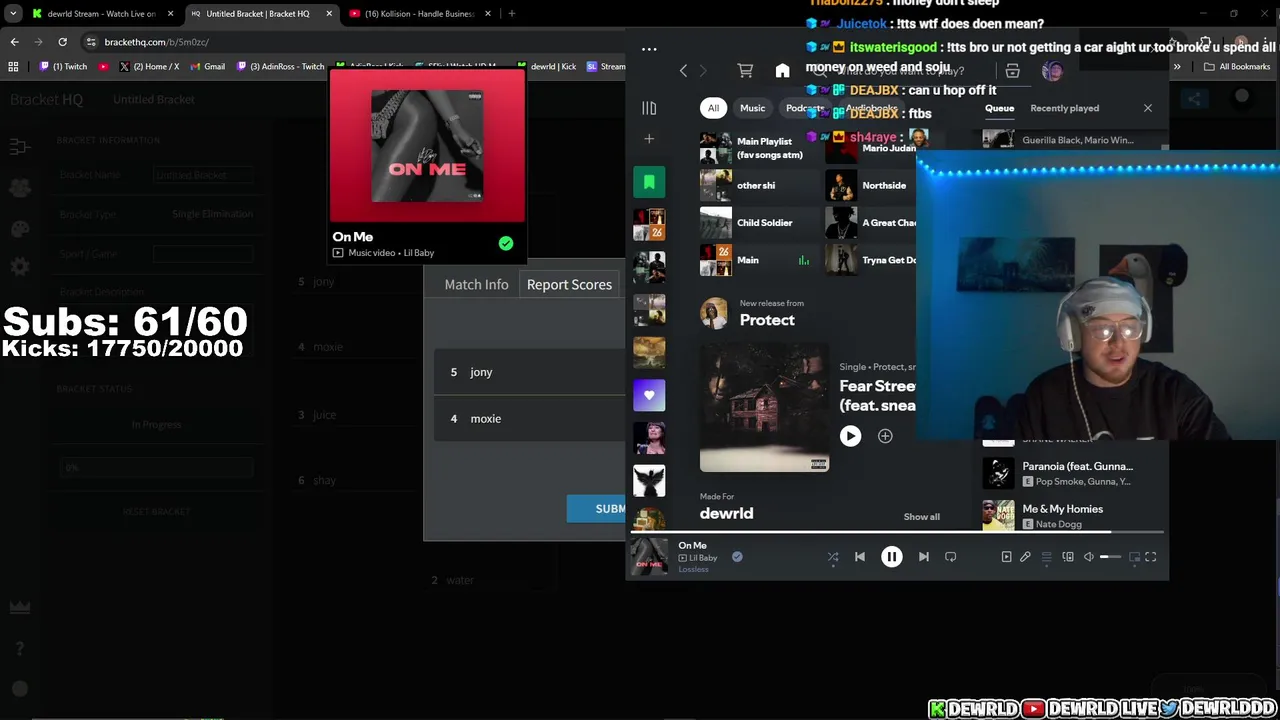Add Fear Street single to library
The image size is (1280, 720).
pos(885,436)
